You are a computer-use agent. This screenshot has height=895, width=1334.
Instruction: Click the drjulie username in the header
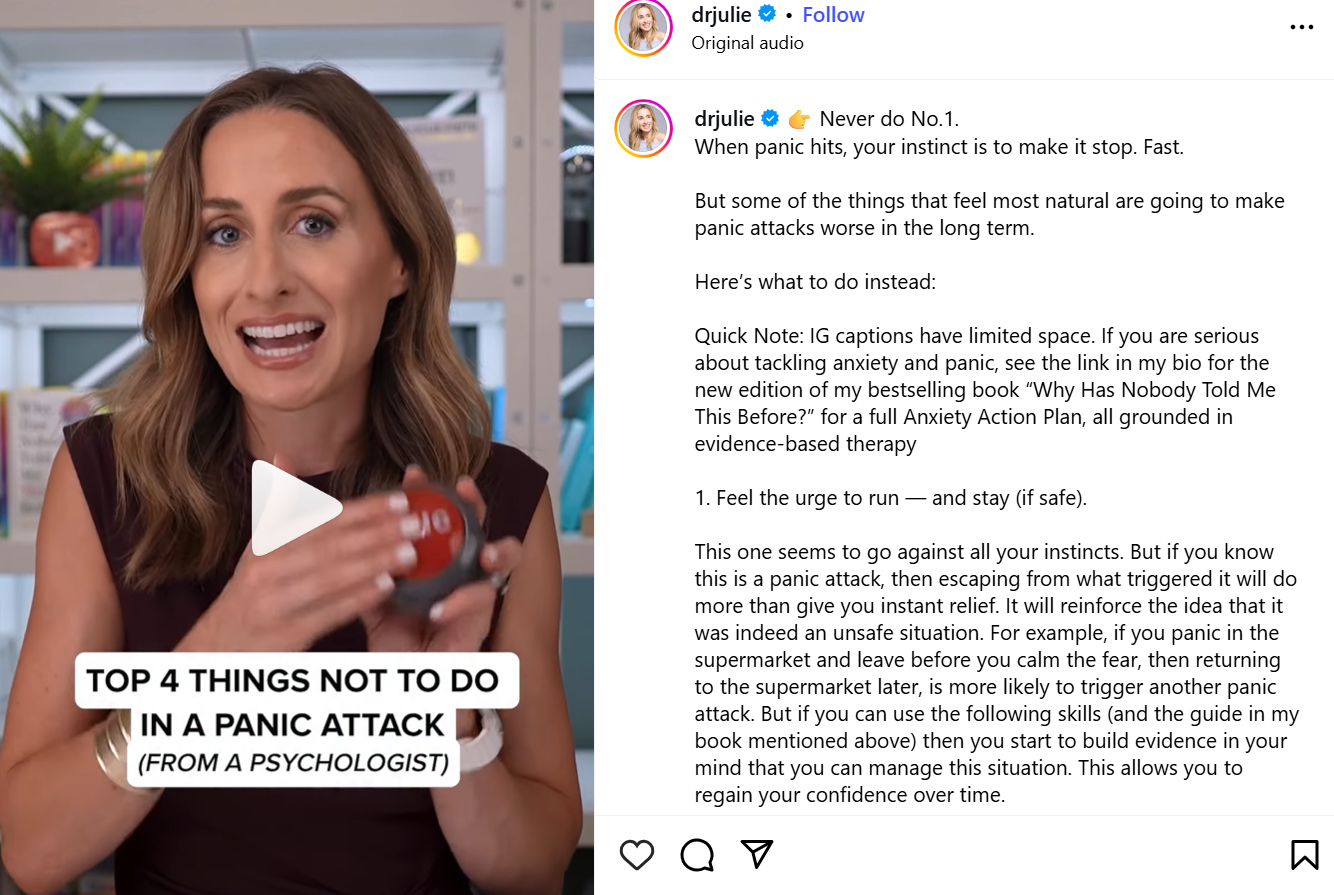(721, 15)
